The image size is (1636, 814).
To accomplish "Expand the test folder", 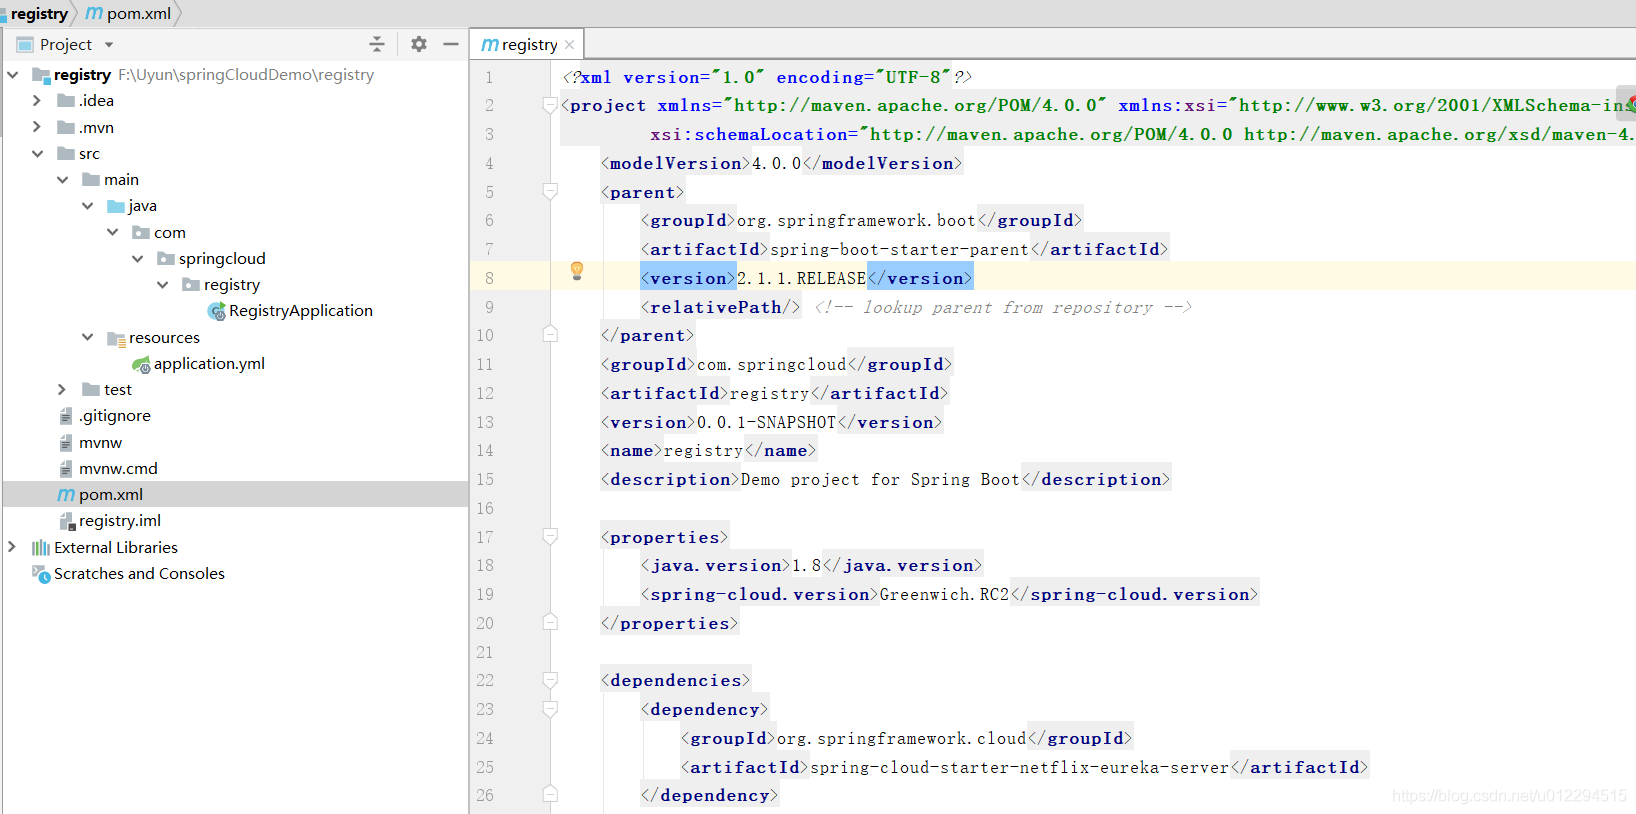I will pyautogui.click(x=63, y=390).
